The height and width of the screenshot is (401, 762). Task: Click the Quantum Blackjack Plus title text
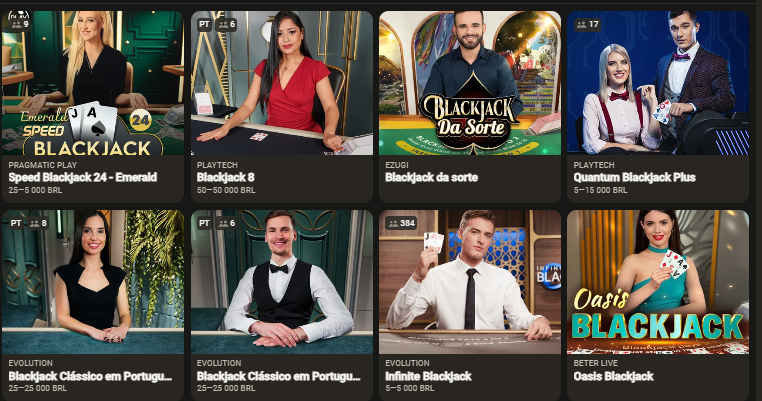point(635,177)
